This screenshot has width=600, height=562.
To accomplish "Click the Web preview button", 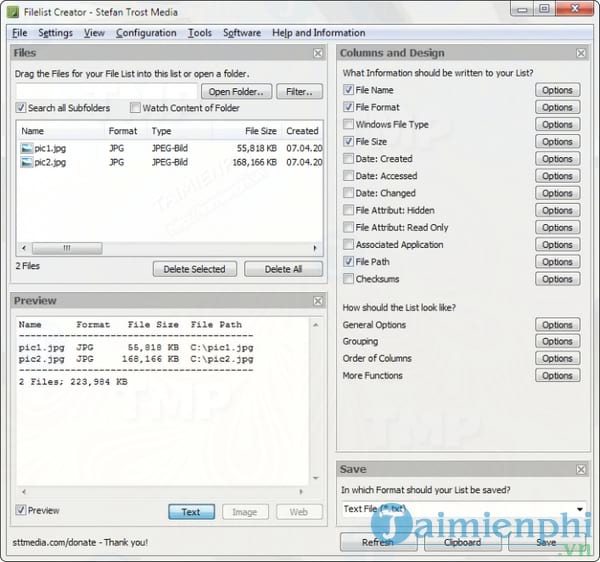I will click(299, 512).
